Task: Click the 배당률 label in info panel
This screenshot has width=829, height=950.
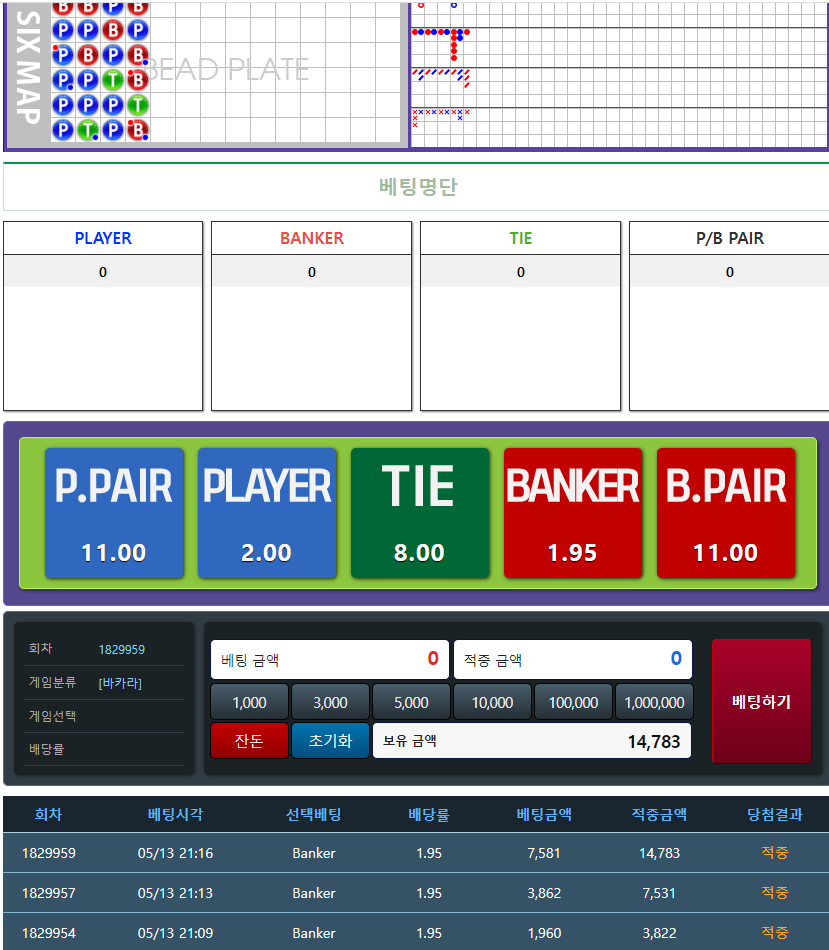Action: point(46,749)
